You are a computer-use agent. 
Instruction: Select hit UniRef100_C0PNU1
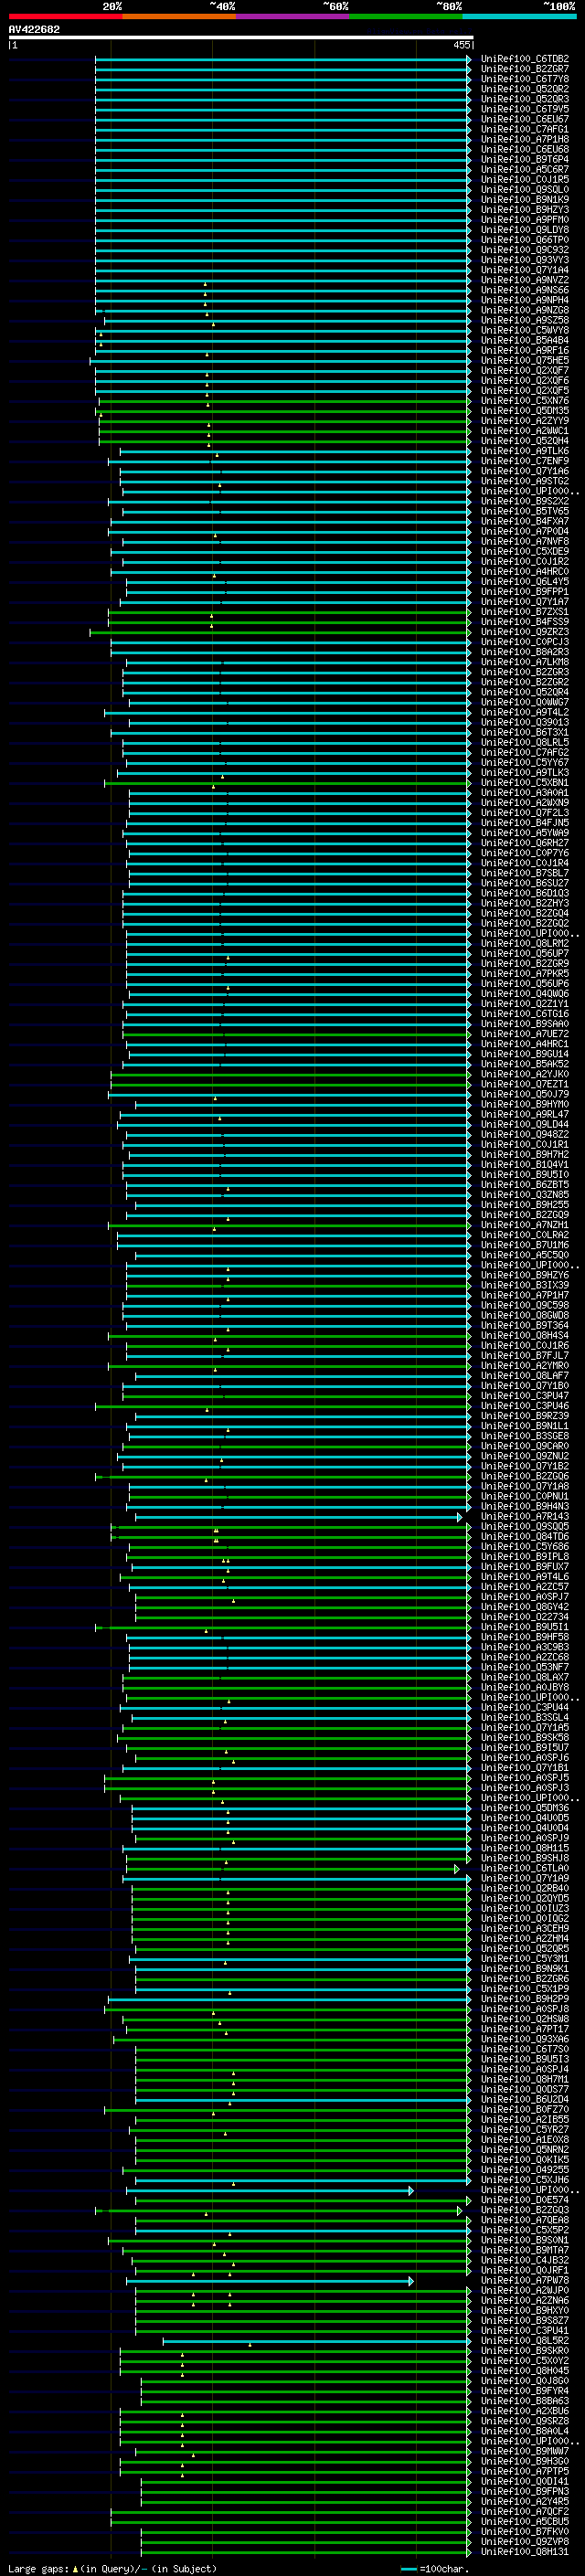click(525, 1496)
